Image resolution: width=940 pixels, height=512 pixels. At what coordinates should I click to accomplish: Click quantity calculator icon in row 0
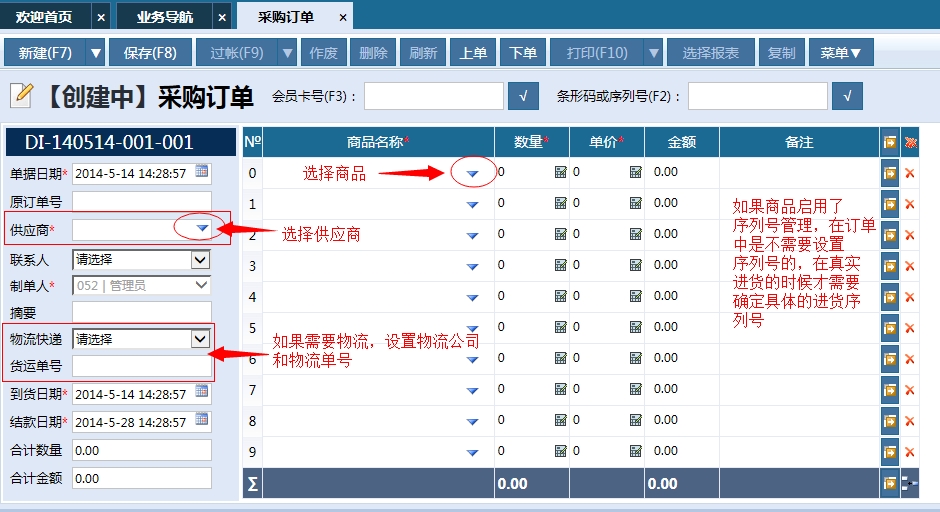(x=561, y=172)
